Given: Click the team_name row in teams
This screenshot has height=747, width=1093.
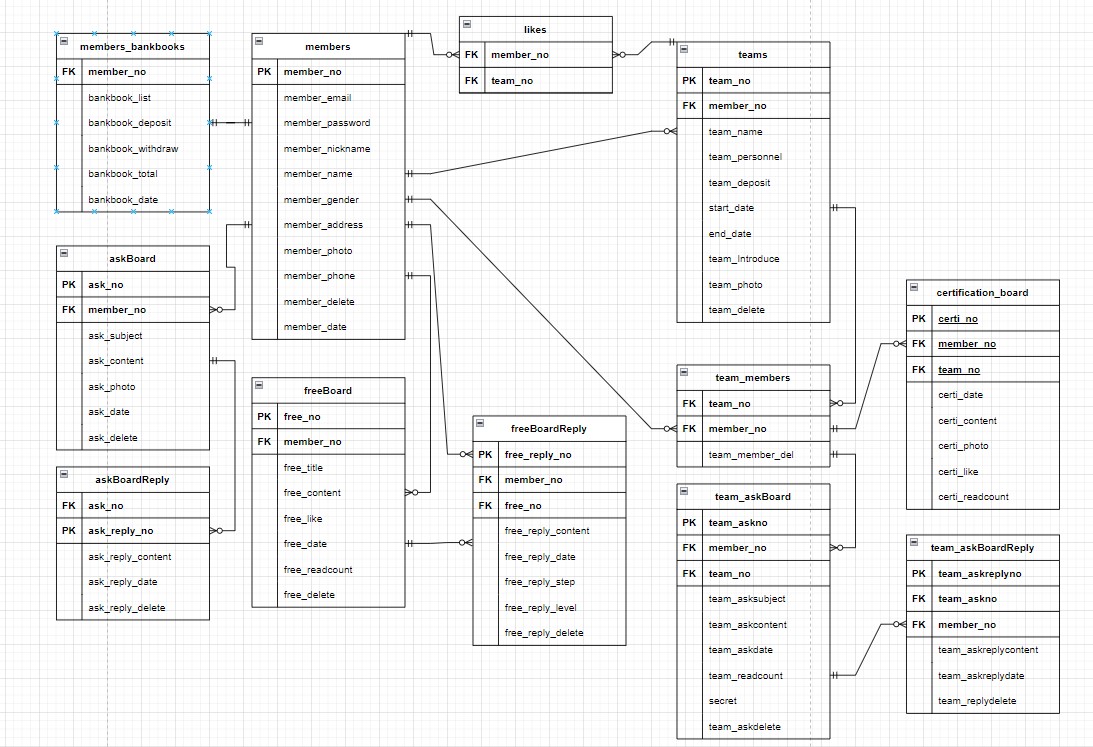Looking at the screenshot, I should coord(754,132).
